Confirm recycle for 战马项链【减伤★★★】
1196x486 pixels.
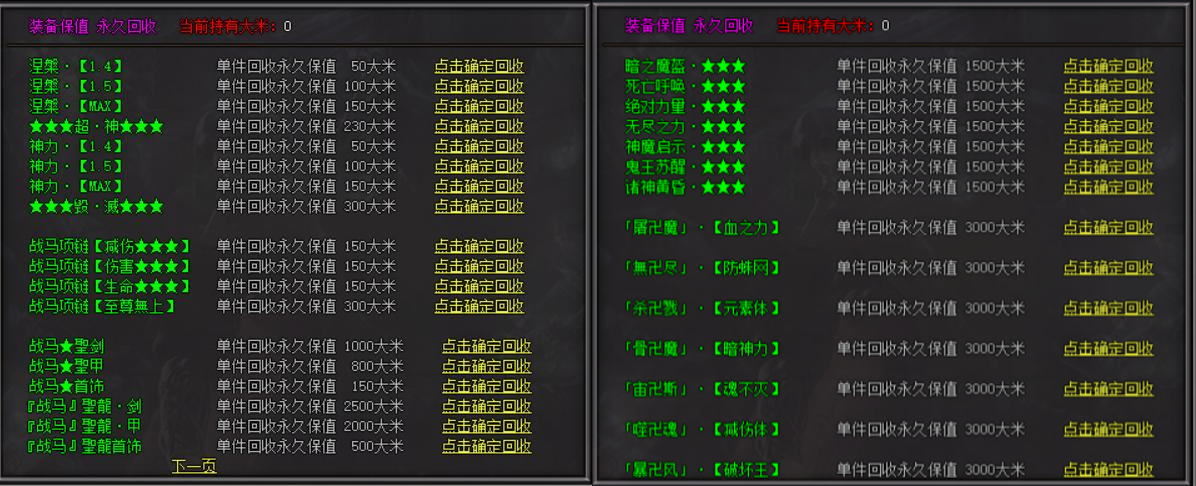tap(478, 247)
